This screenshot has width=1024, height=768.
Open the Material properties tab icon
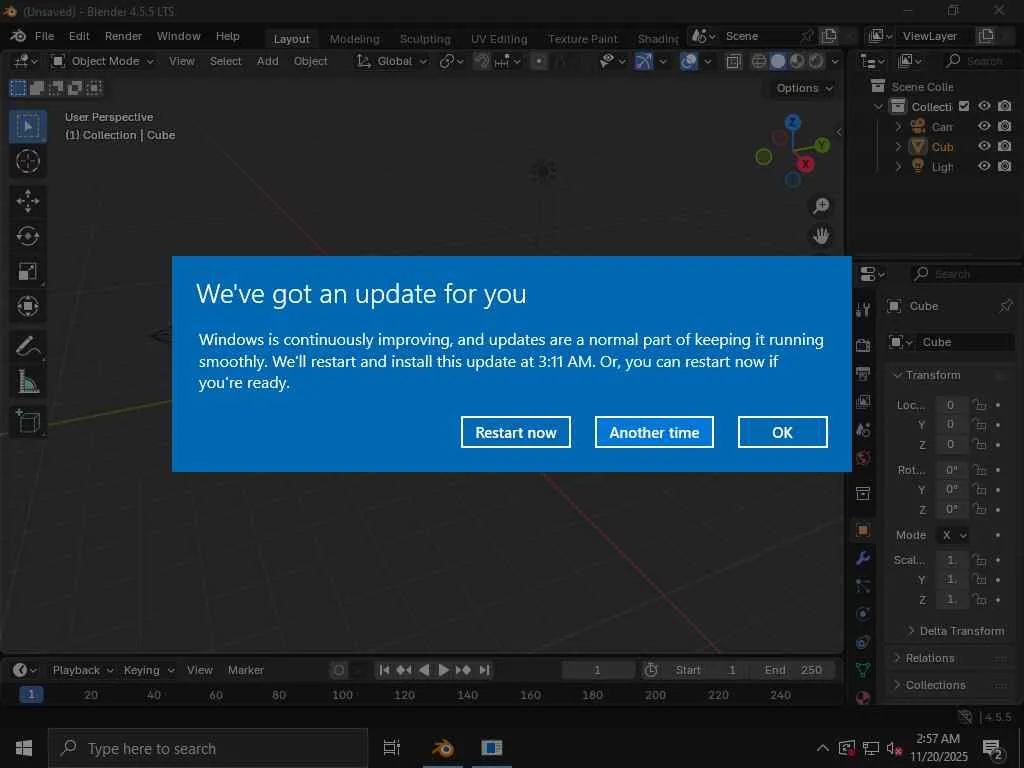[863, 698]
